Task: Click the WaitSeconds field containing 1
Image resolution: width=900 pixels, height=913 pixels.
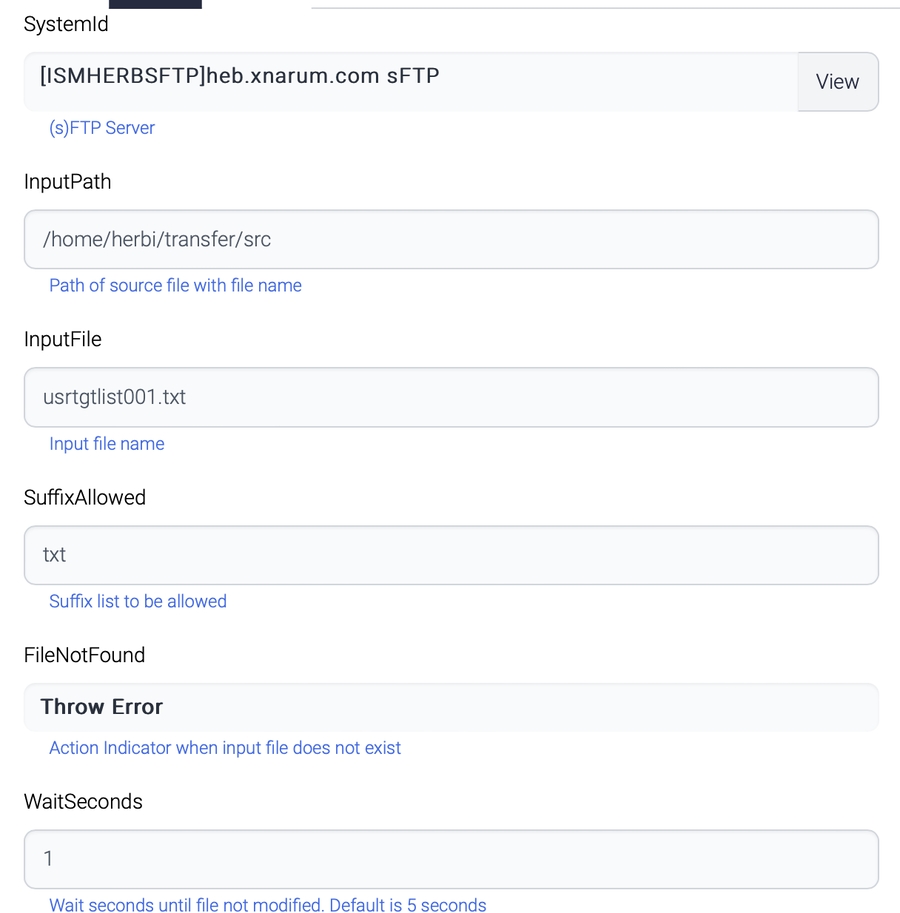Action: click(450, 858)
